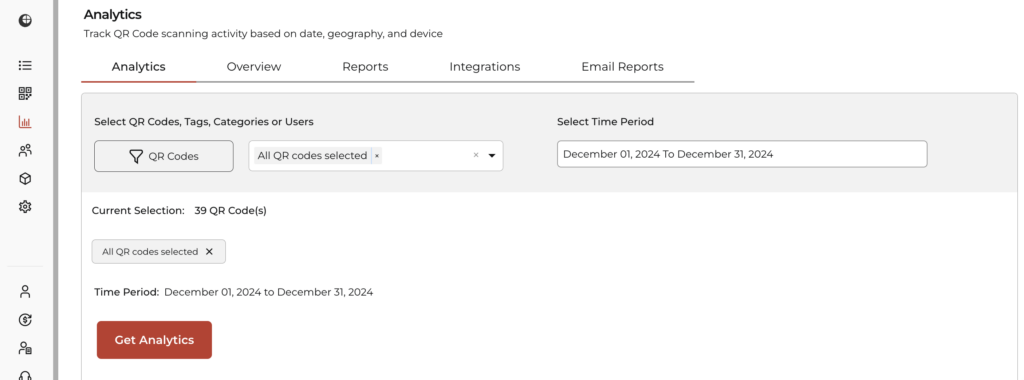Image resolution: width=1024 pixels, height=380 pixels.
Task: Open the QR code sidebar icon
Action: tap(25, 93)
